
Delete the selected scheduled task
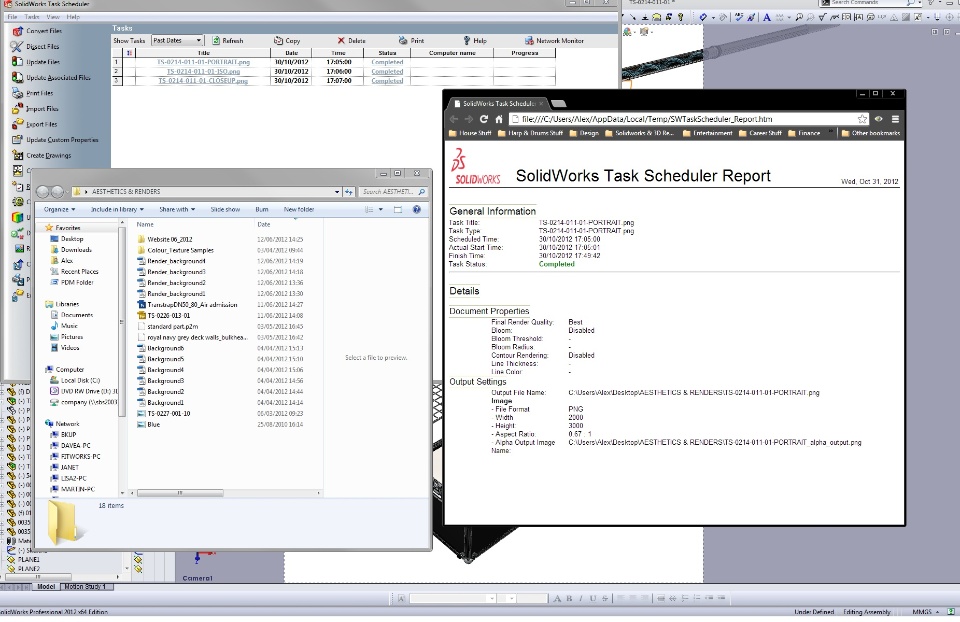[x=351, y=40]
